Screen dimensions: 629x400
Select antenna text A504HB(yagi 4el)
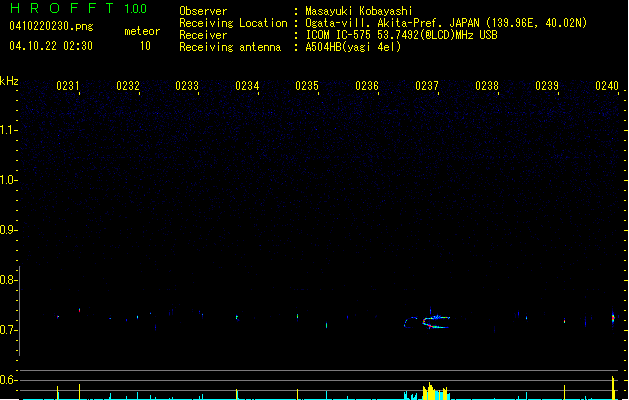pos(353,47)
